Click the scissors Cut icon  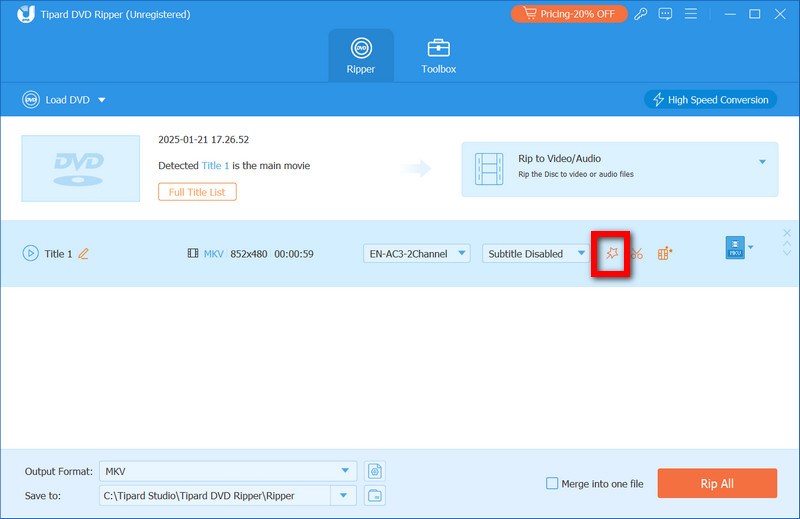click(637, 254)
